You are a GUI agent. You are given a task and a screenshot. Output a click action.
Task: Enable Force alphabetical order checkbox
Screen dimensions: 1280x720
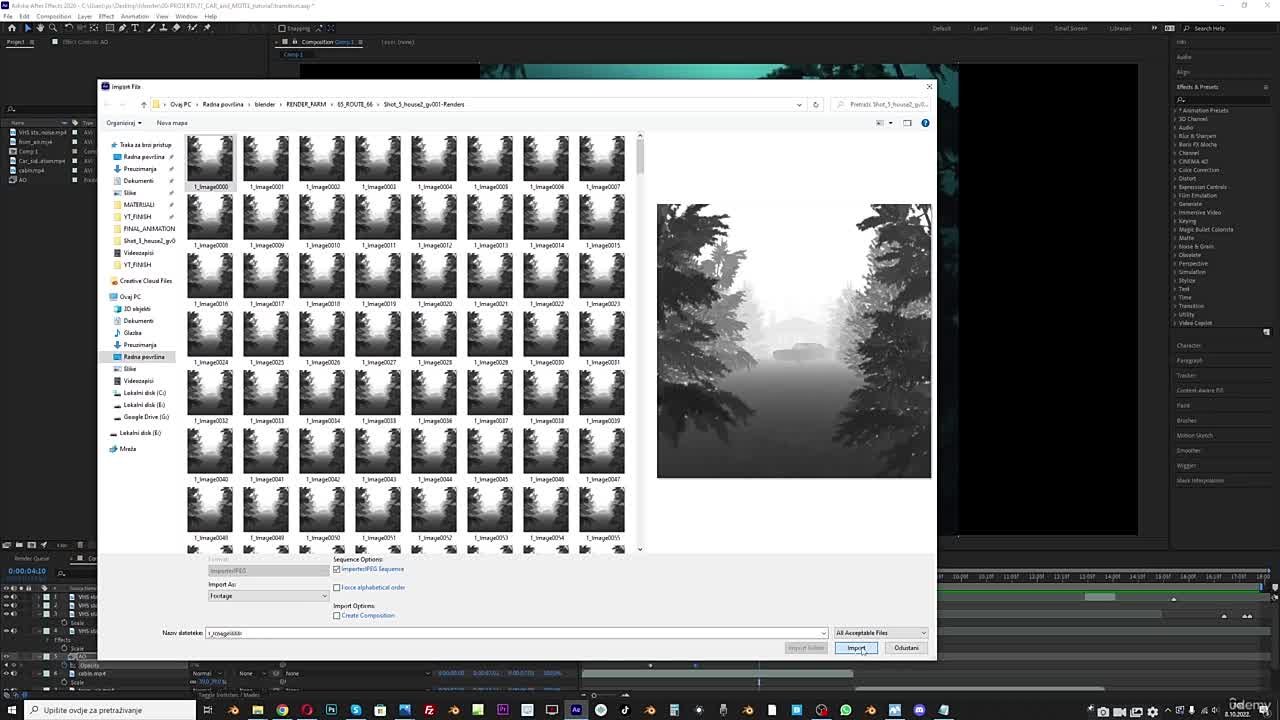[x=337, y=587]
